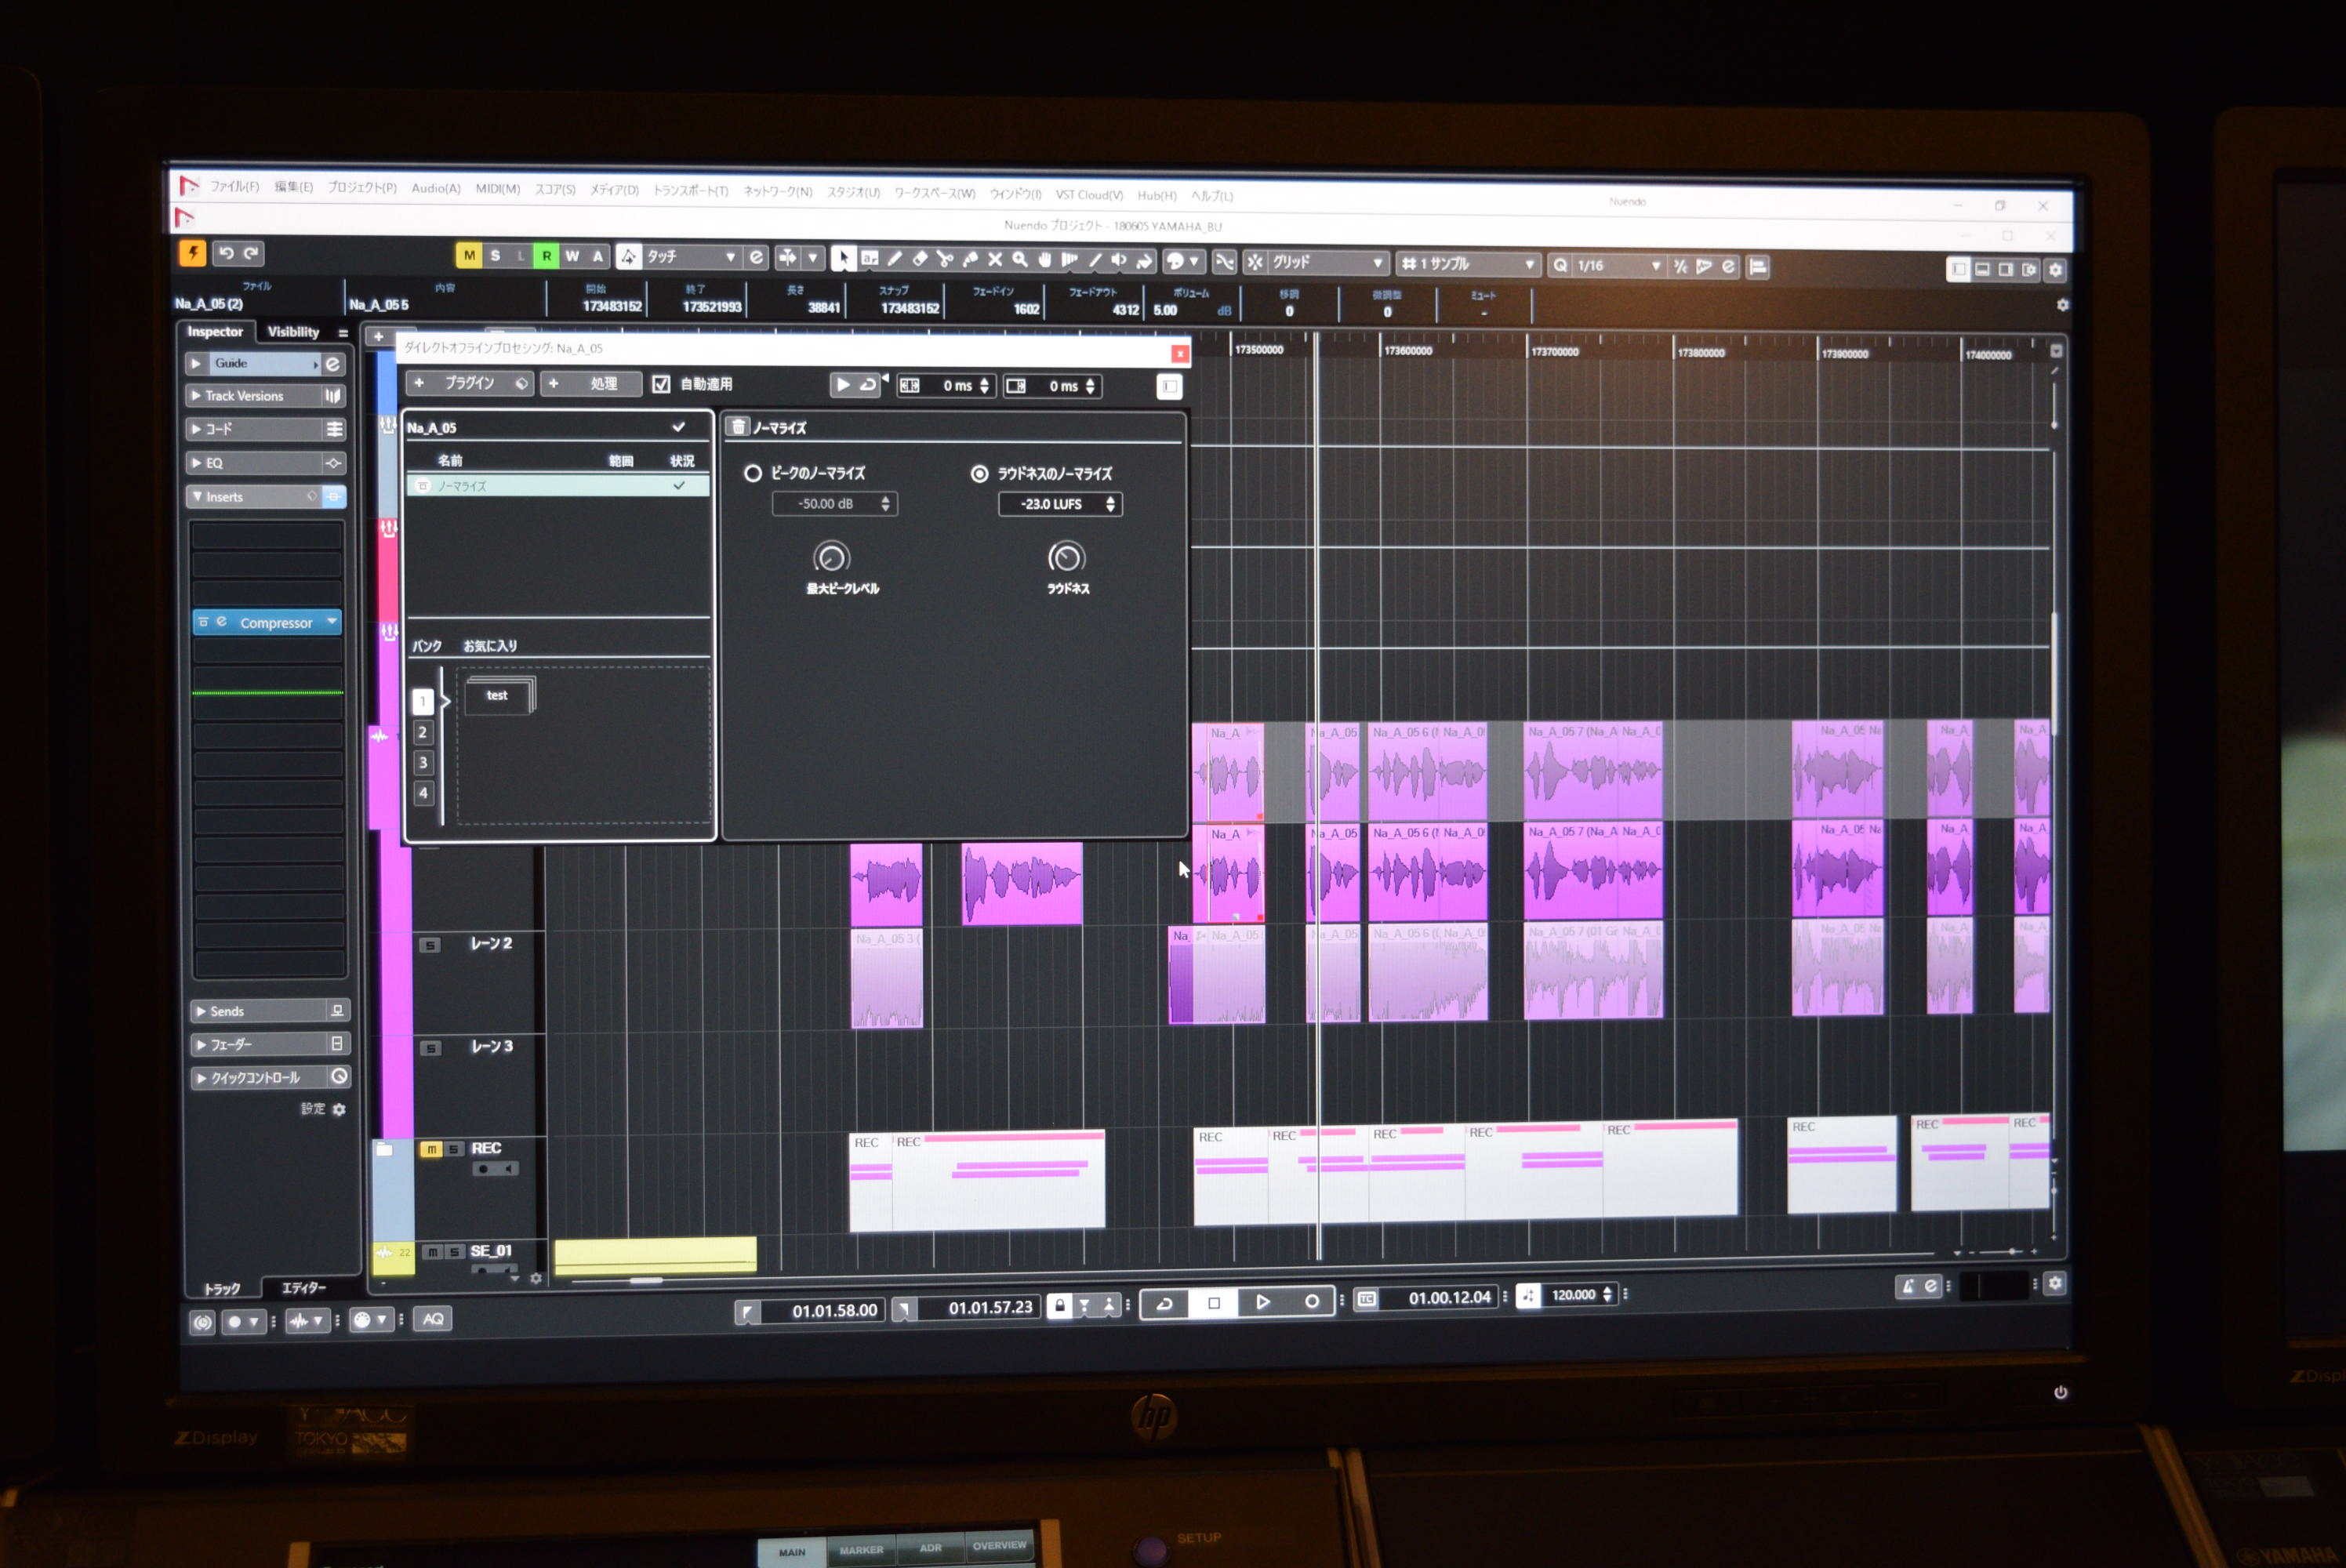
Task: Click audition loop icon in offline processing window
Action: coord(867,385)
